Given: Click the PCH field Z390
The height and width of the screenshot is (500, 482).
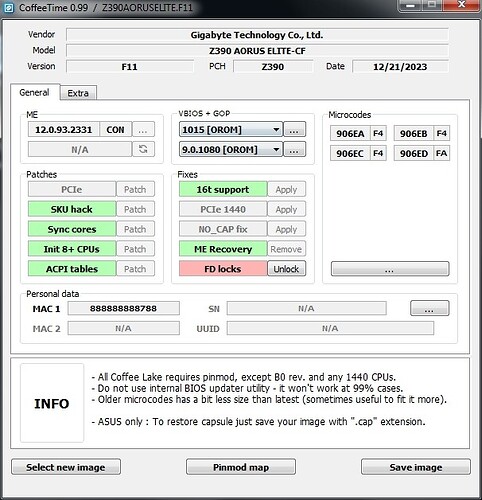Looking at the screenshot, I should (273, 66).
